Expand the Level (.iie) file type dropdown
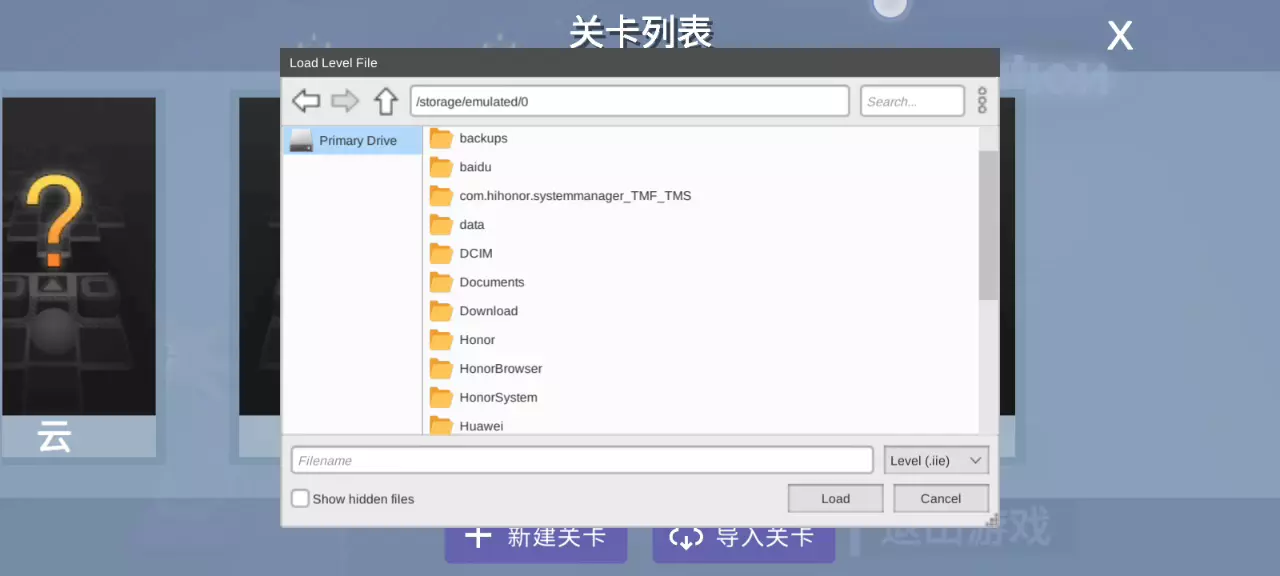The width and height of the screenshot is (1280, 576). click(936, 460)
